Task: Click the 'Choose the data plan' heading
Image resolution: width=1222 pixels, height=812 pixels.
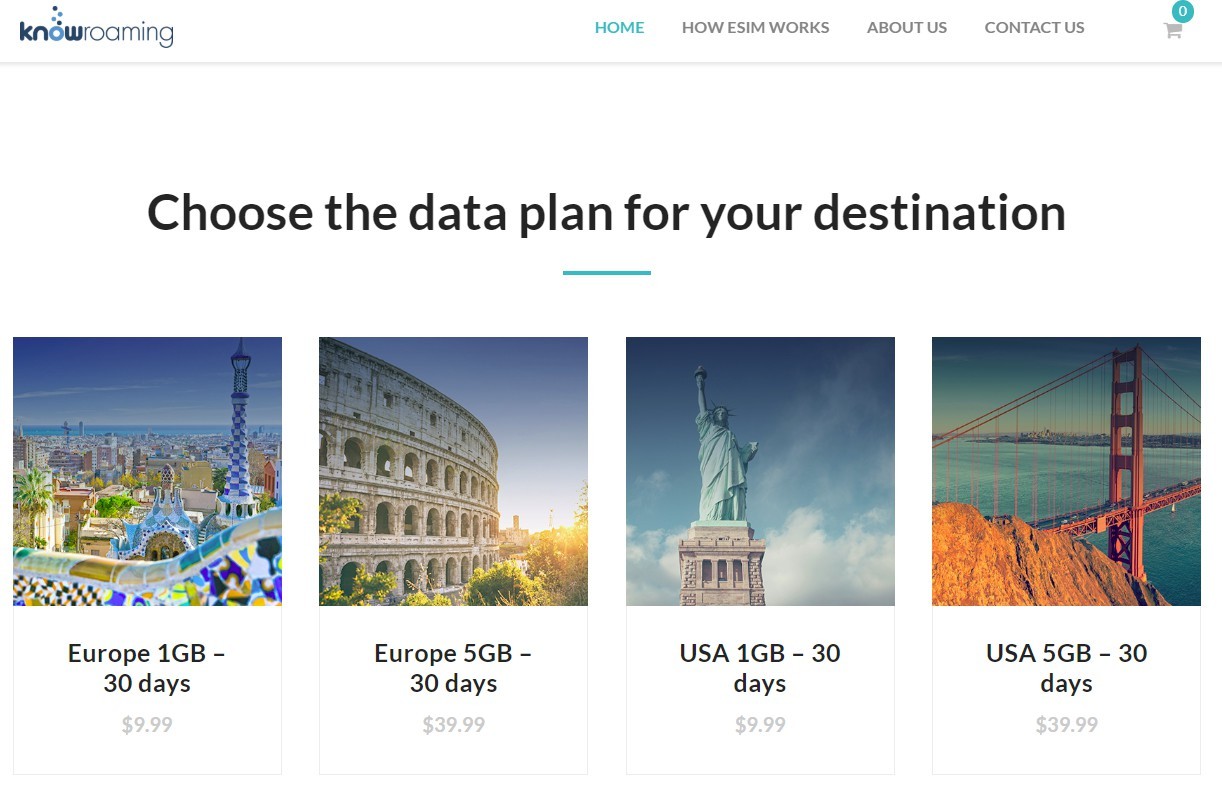Action: tap(606, 213)
